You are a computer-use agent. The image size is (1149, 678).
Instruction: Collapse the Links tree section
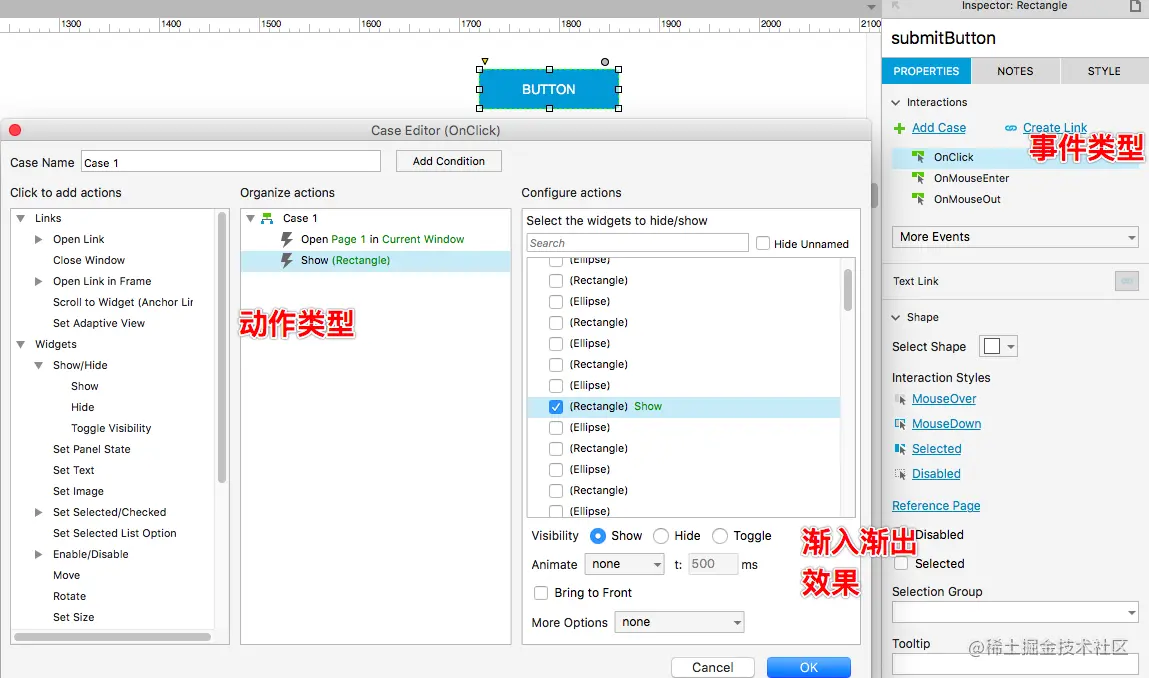click(21, 218)
